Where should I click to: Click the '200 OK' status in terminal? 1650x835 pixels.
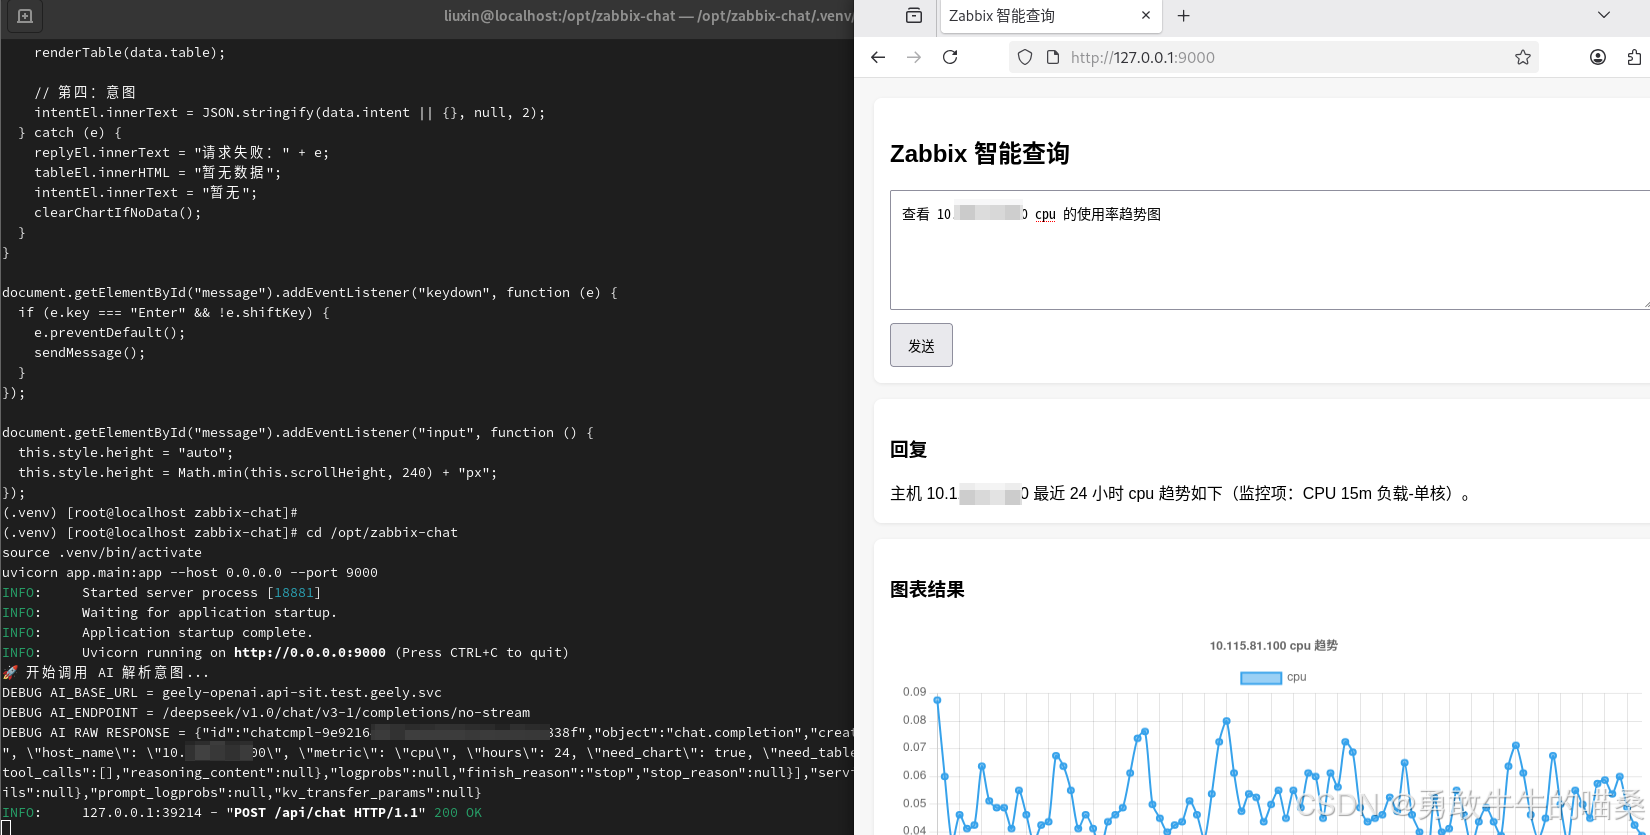pyautogui.click(x=458, y=813)
